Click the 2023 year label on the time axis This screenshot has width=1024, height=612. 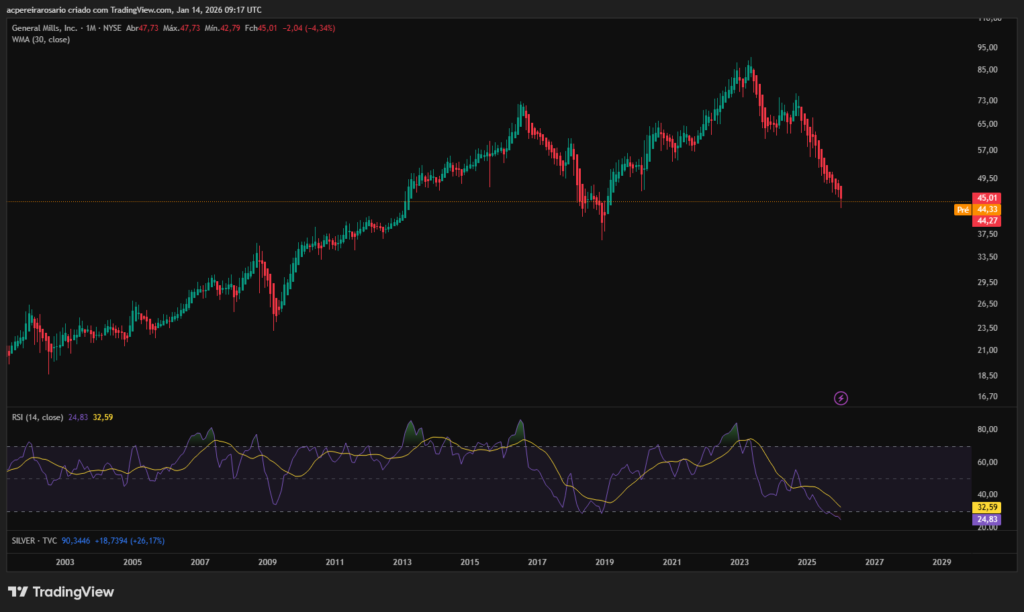[739, 562]
